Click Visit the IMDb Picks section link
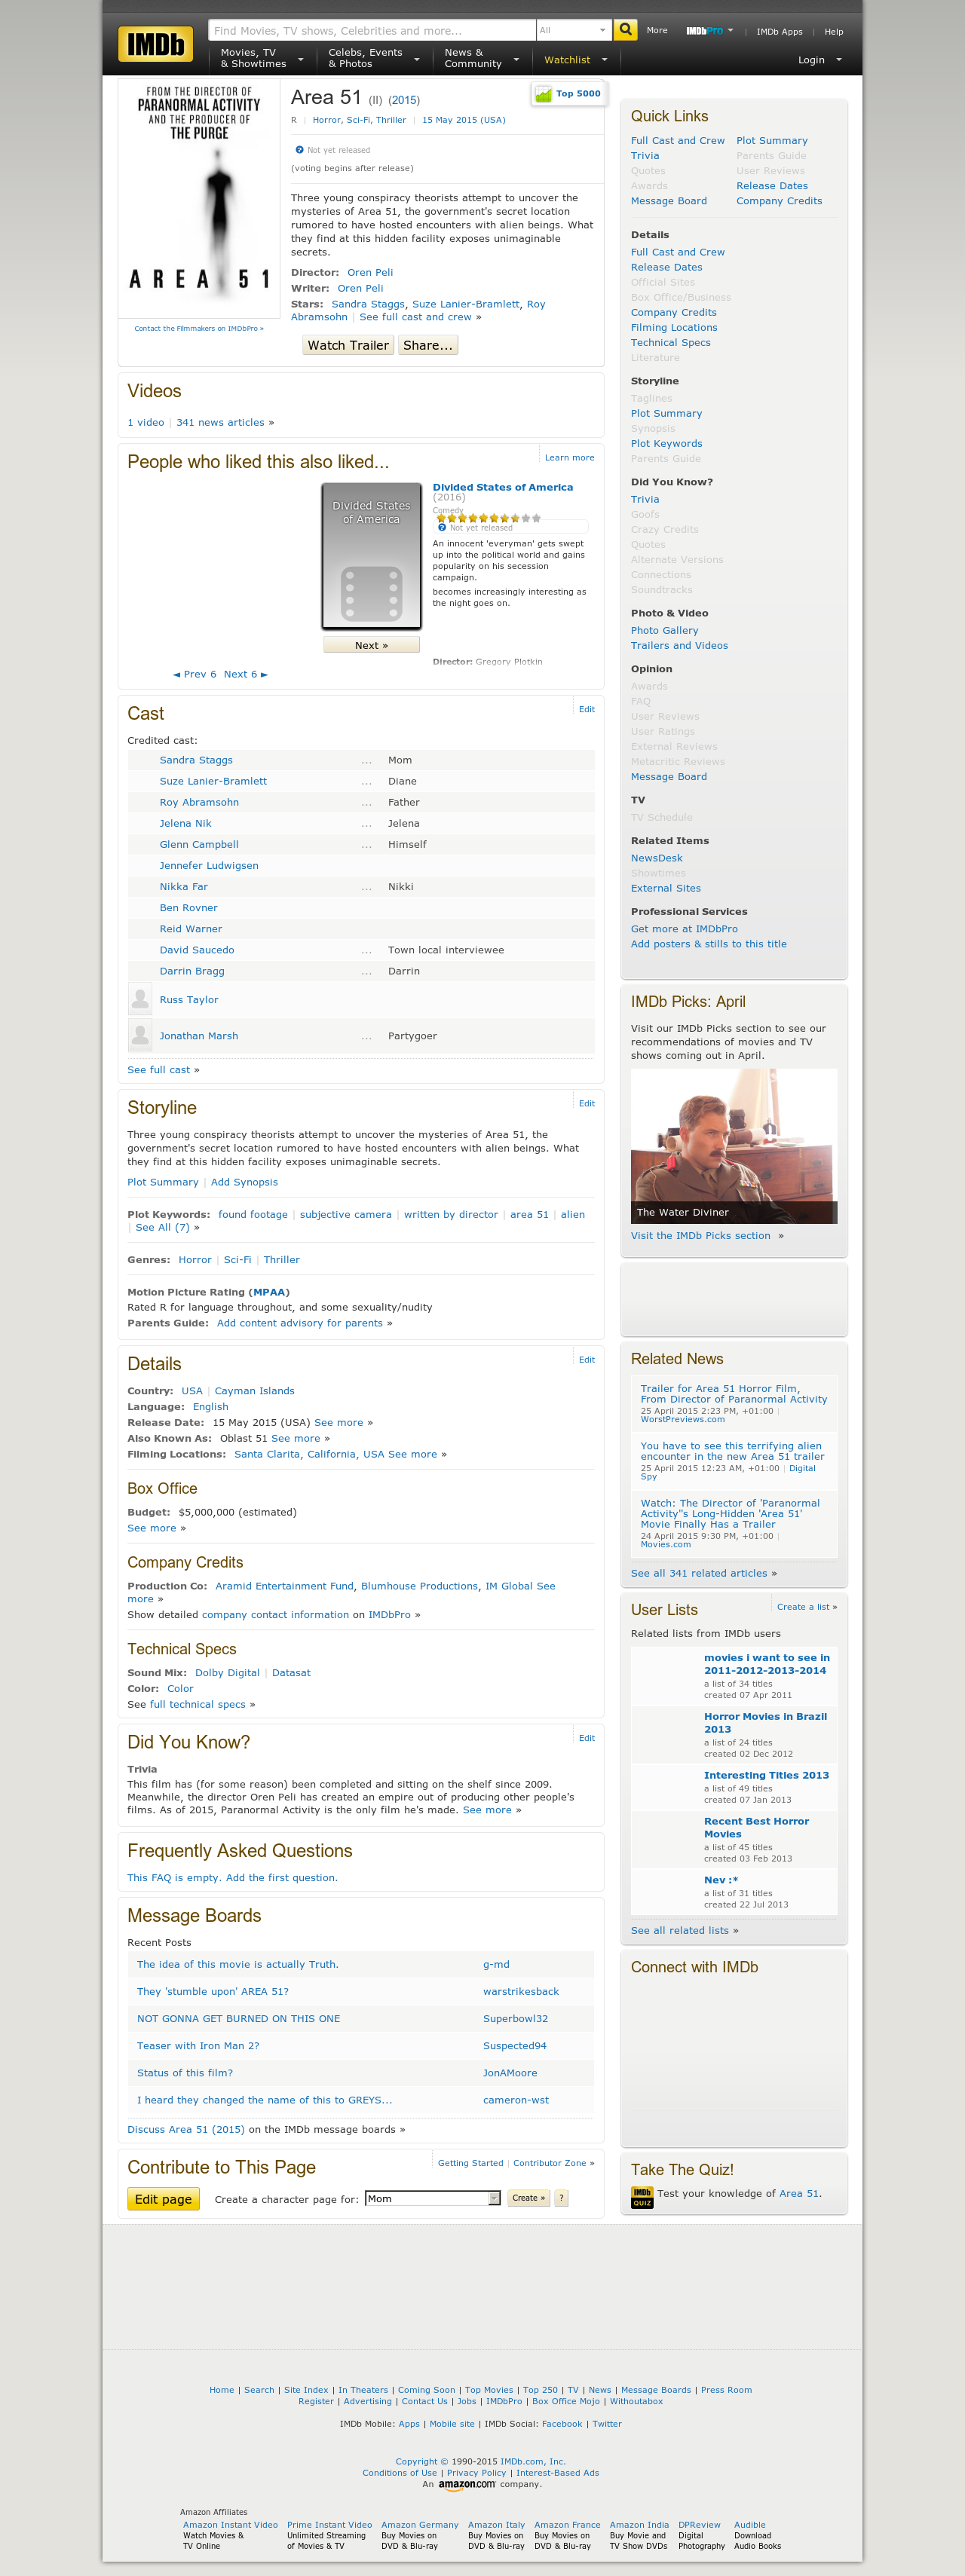965x2576 pixels. coord(700,1236)
